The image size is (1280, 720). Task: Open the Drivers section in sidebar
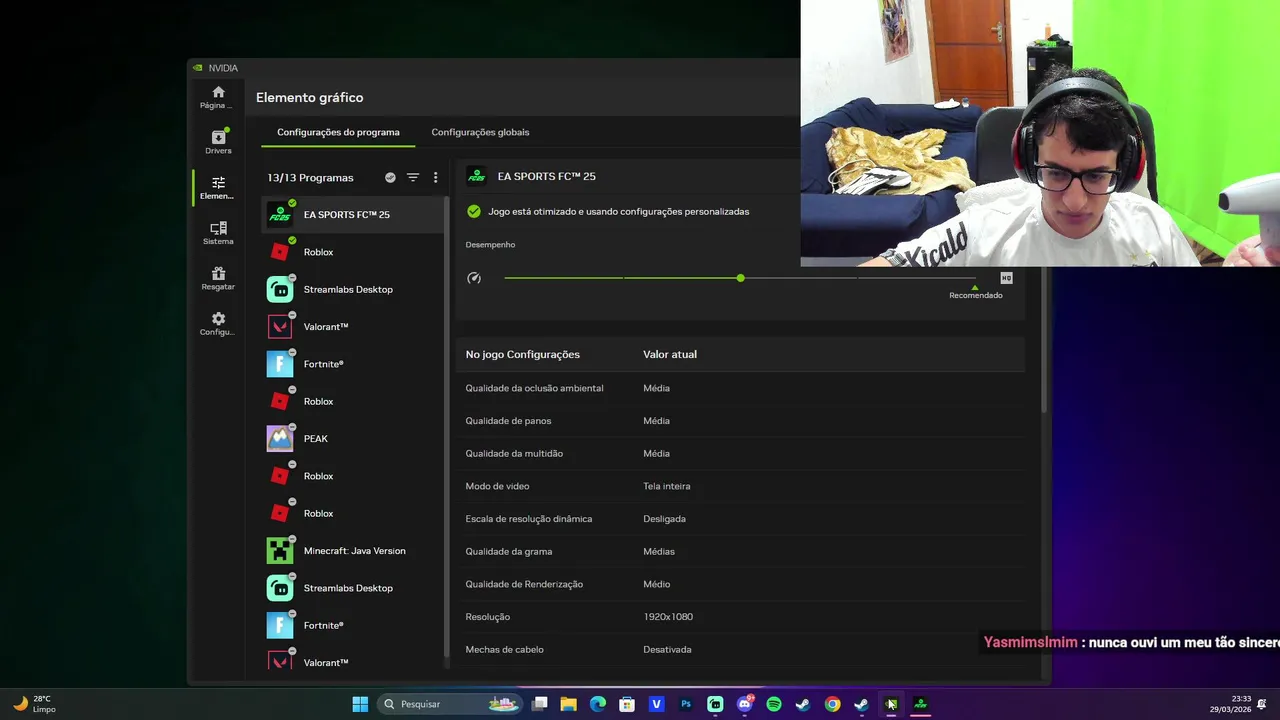218,142
